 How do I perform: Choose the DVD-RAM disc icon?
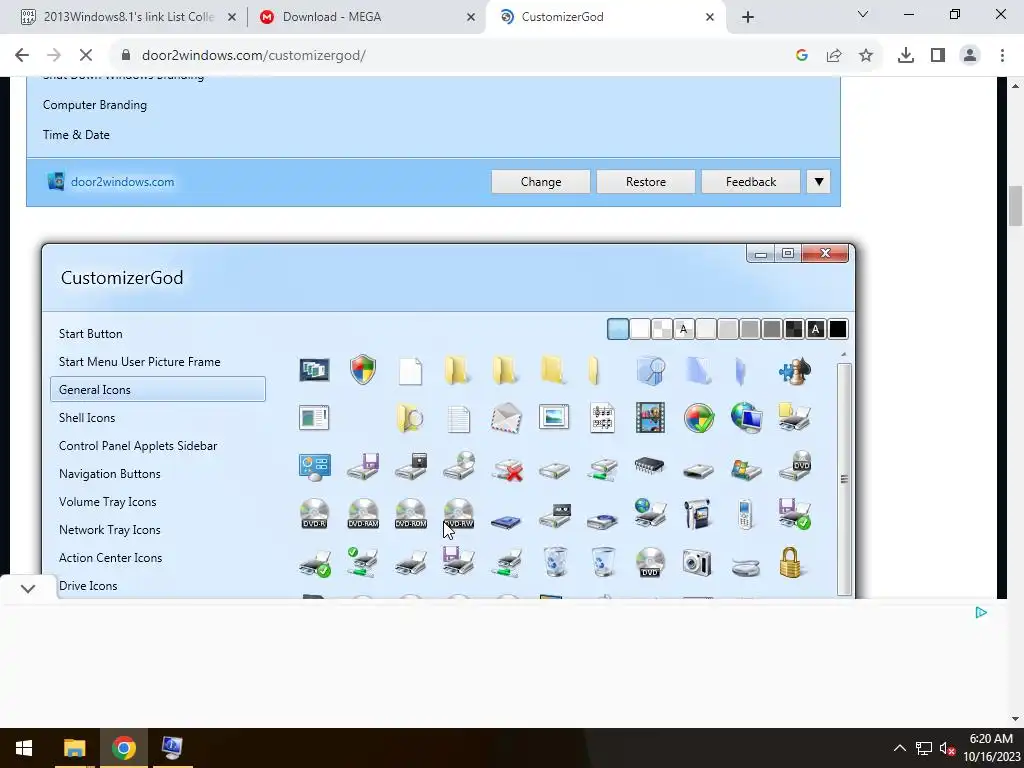click(x=363, y=513)
